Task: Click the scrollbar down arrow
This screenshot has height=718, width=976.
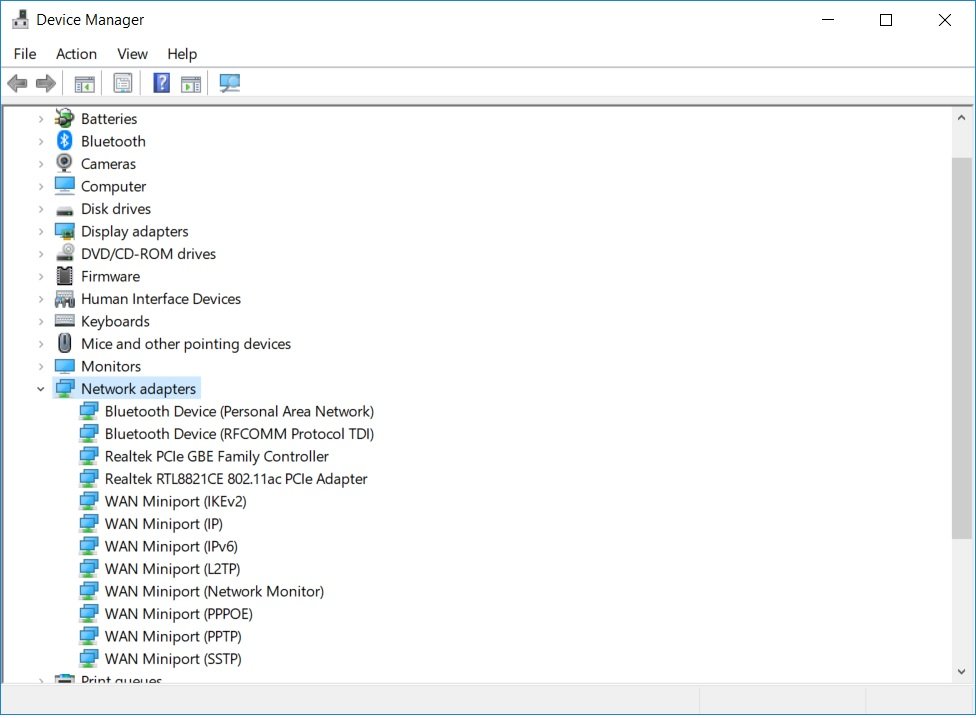Action: click(x=961, y=671)
